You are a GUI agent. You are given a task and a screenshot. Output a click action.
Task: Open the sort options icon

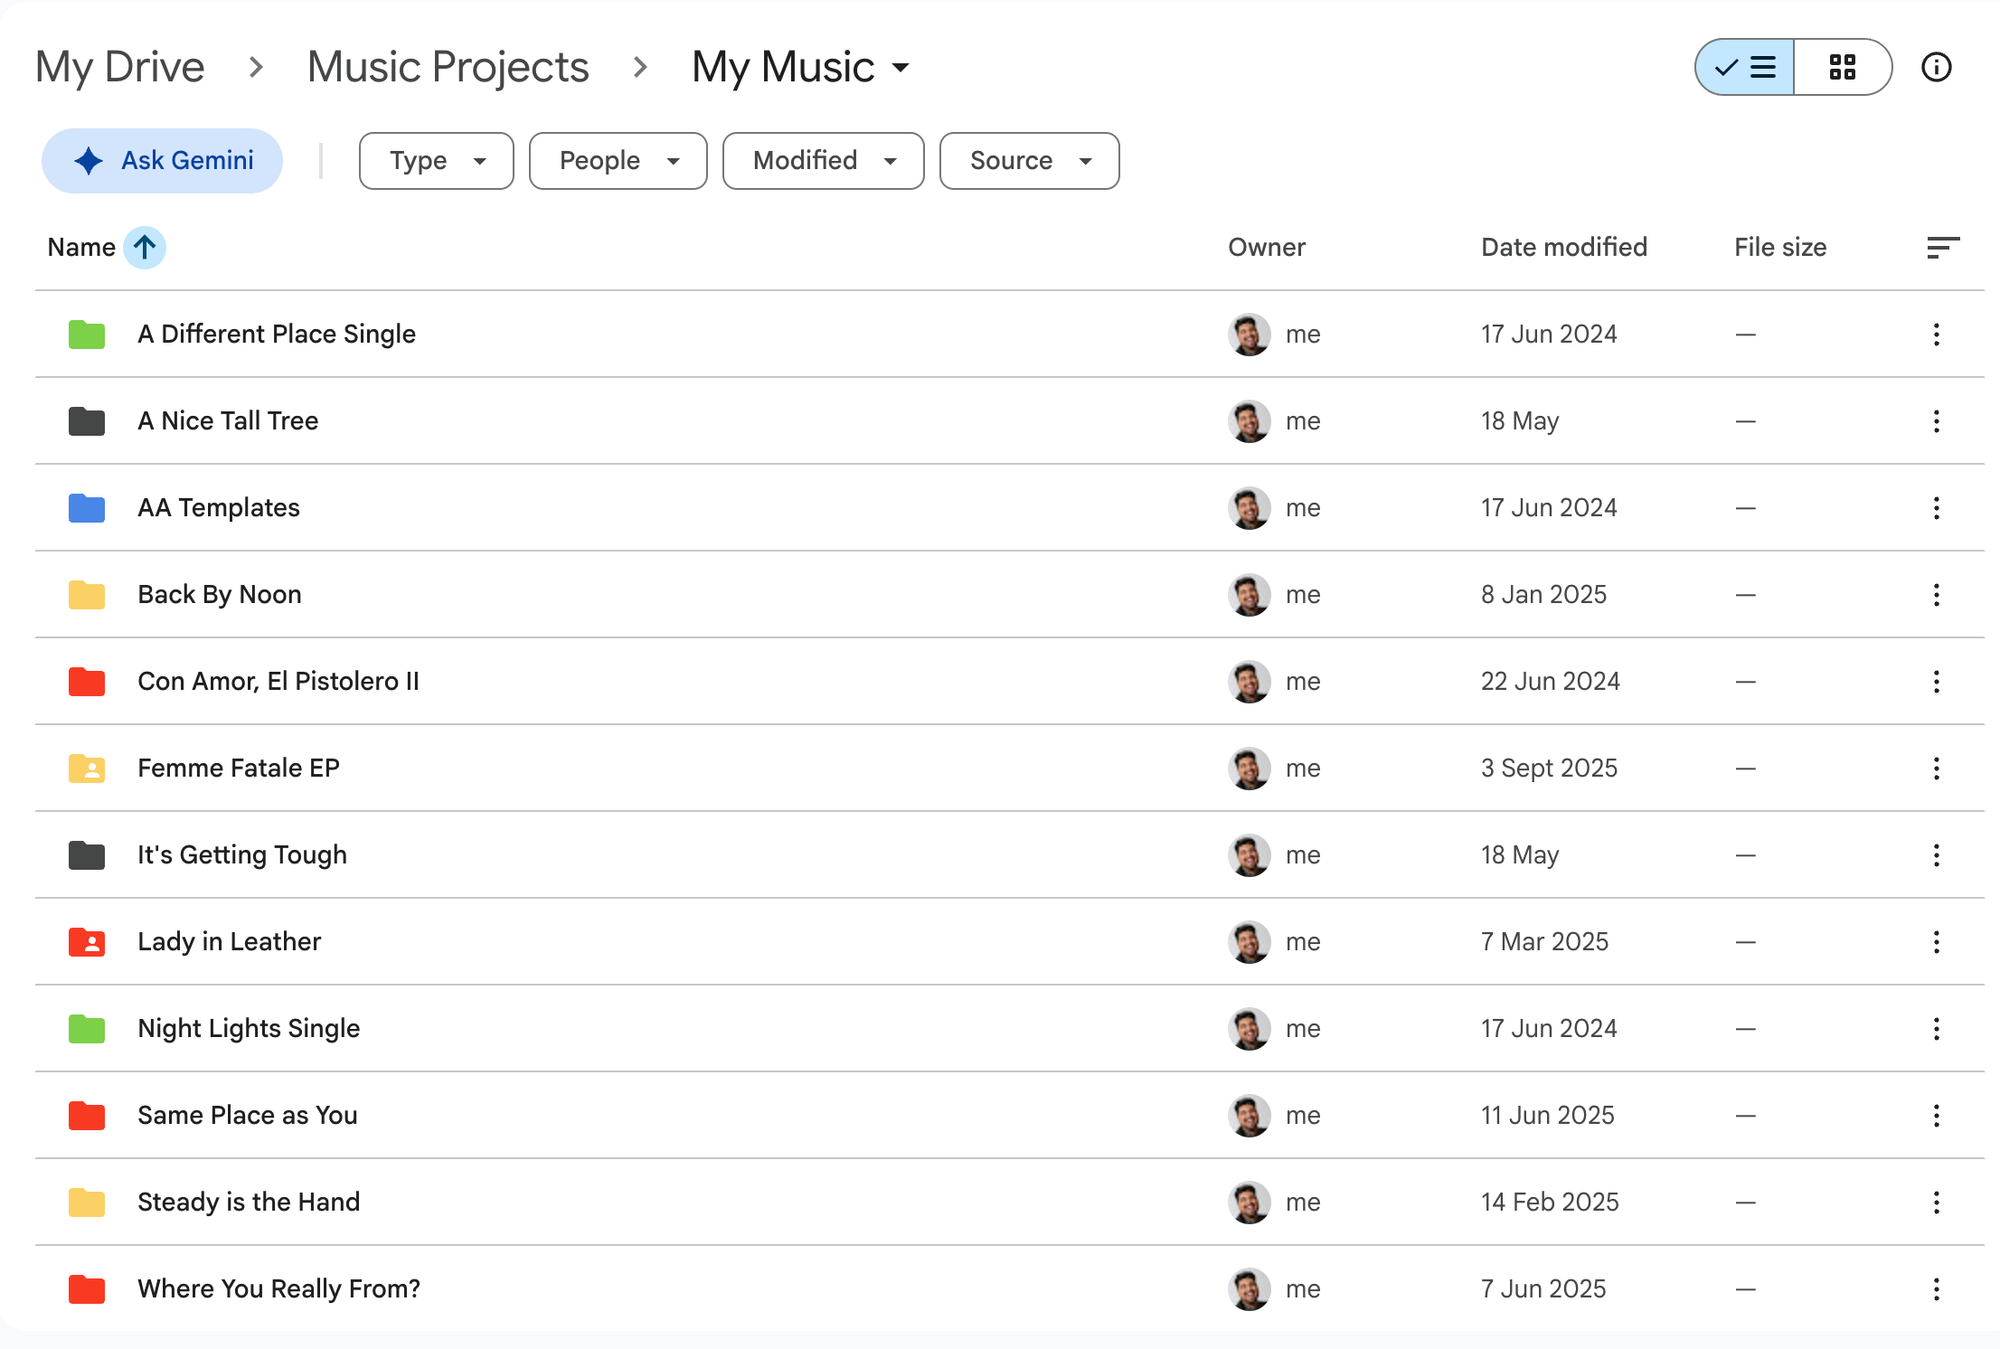[1942, 247]
